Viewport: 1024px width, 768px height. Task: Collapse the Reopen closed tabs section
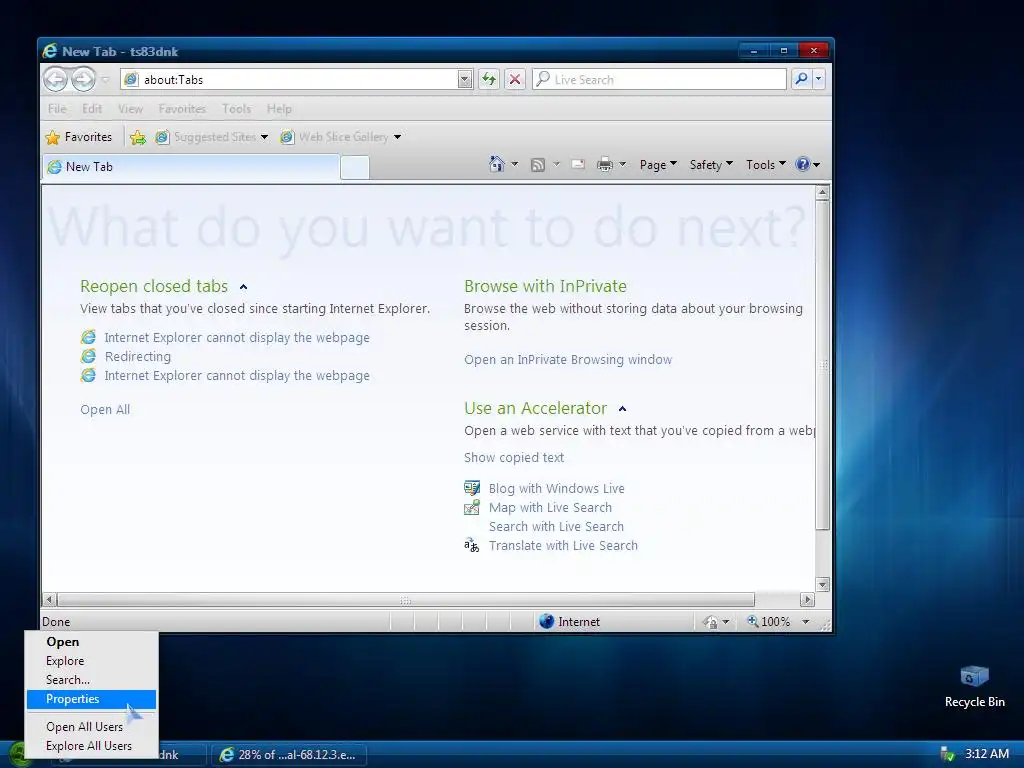click(x=244, y=287)
